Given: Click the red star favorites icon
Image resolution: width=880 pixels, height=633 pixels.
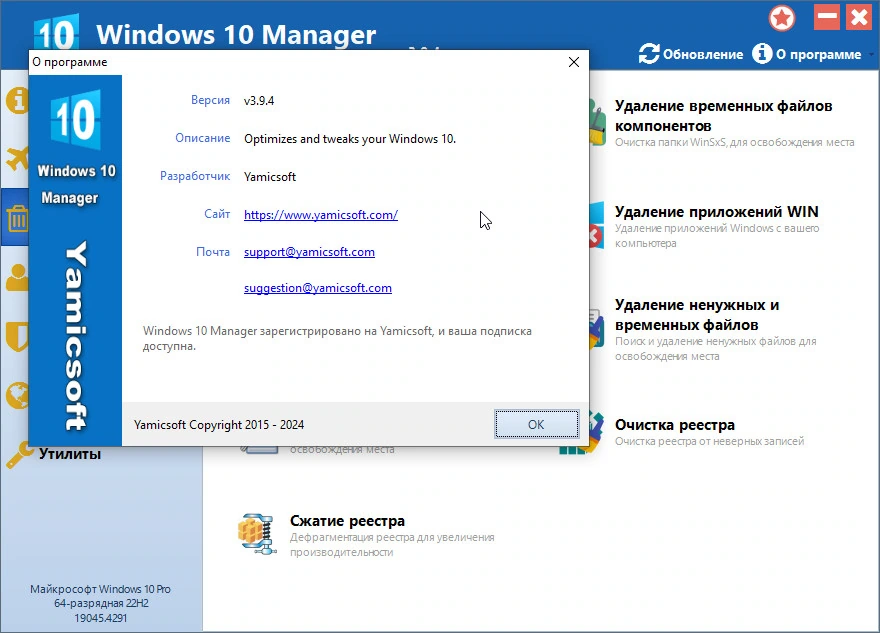Looking at the screenshot, I should coord(782,18).
